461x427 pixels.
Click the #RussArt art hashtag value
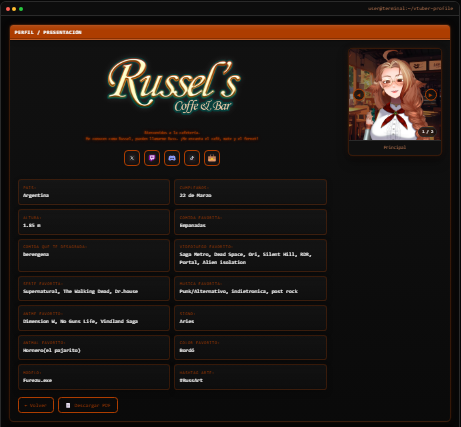191,380
